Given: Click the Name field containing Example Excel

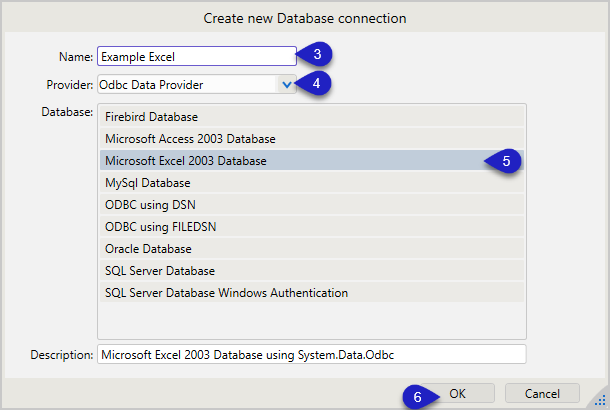Looking at the screenshot, I should (196, 56).
